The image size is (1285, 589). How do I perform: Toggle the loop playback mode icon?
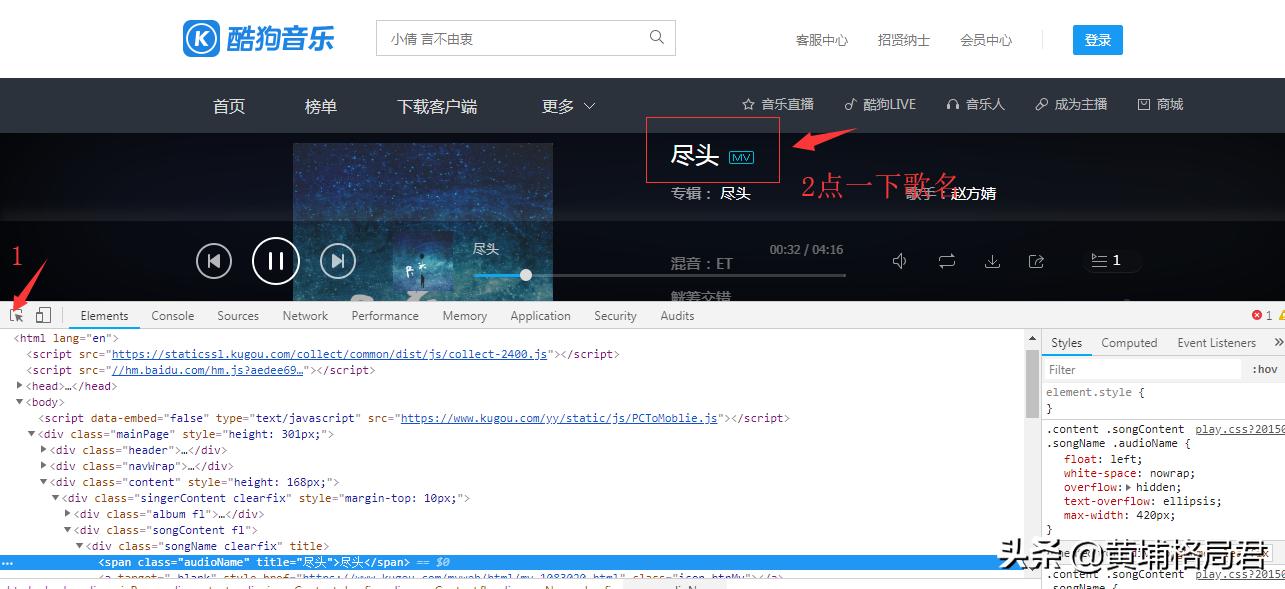pyautogui.click(x=946, y=260)
